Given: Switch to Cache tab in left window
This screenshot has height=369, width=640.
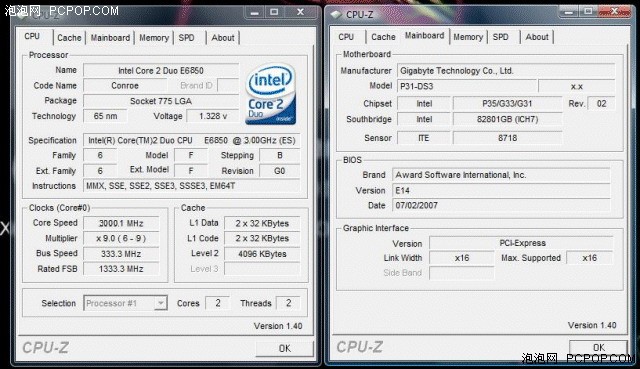Looking at the screenshot, I should click(69, 38).
